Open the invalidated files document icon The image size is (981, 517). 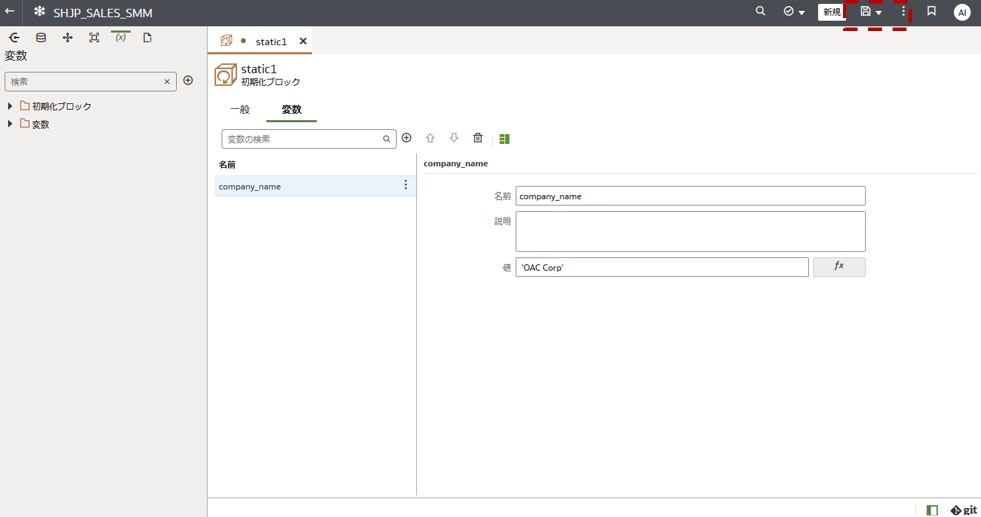pyautogui.click(x=147, y=38)
